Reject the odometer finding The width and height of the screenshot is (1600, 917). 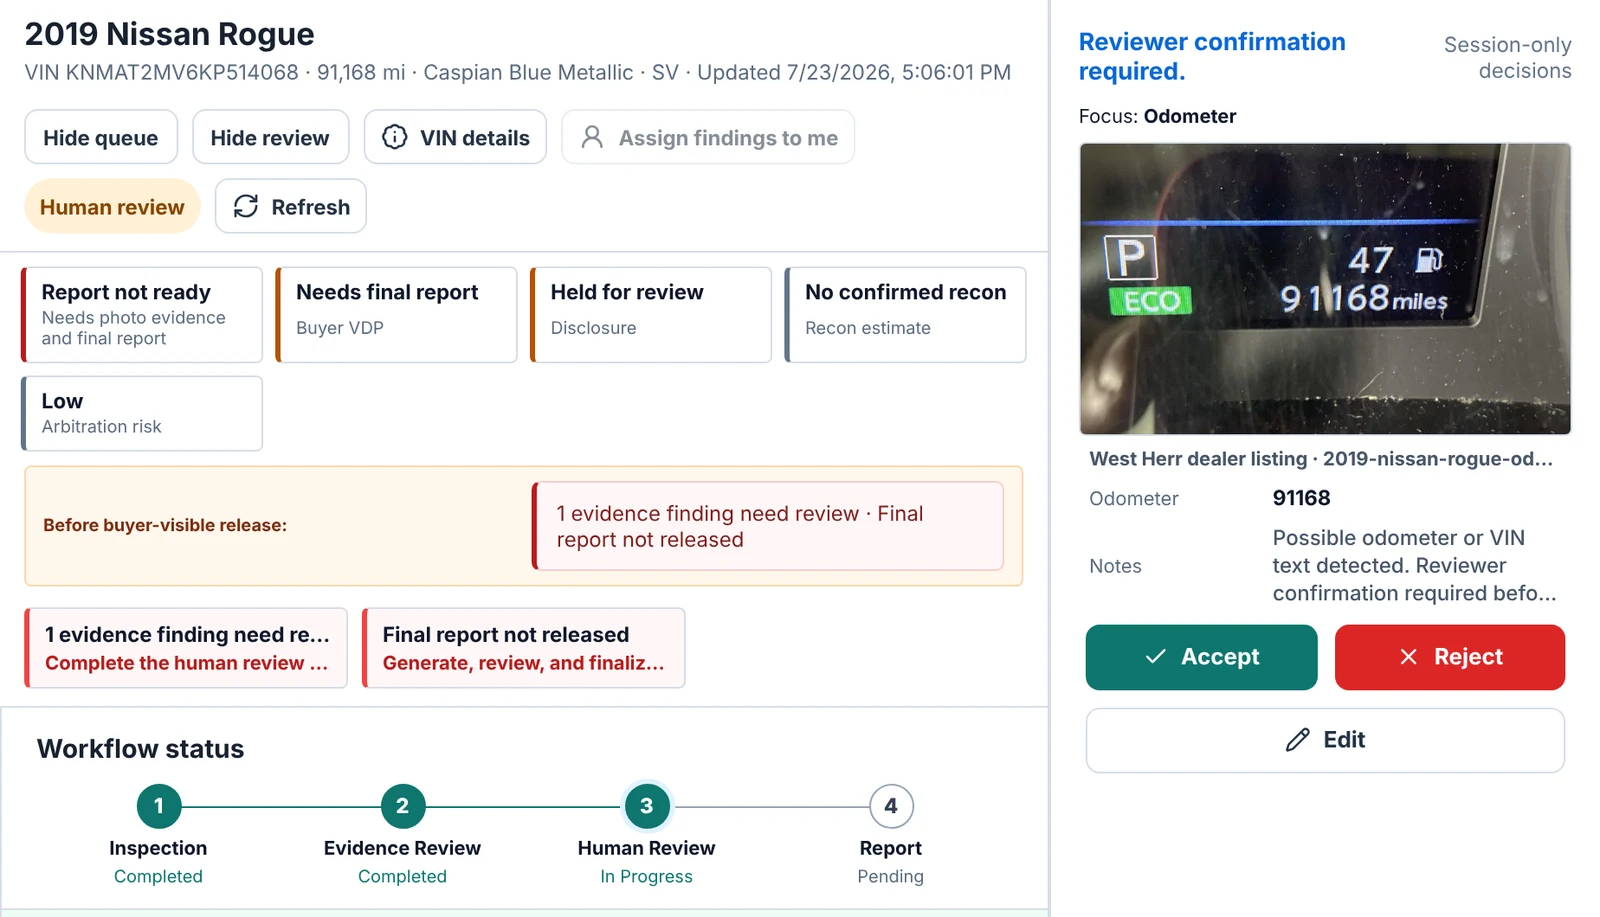pyautogui.click(x=1449, y=657)
